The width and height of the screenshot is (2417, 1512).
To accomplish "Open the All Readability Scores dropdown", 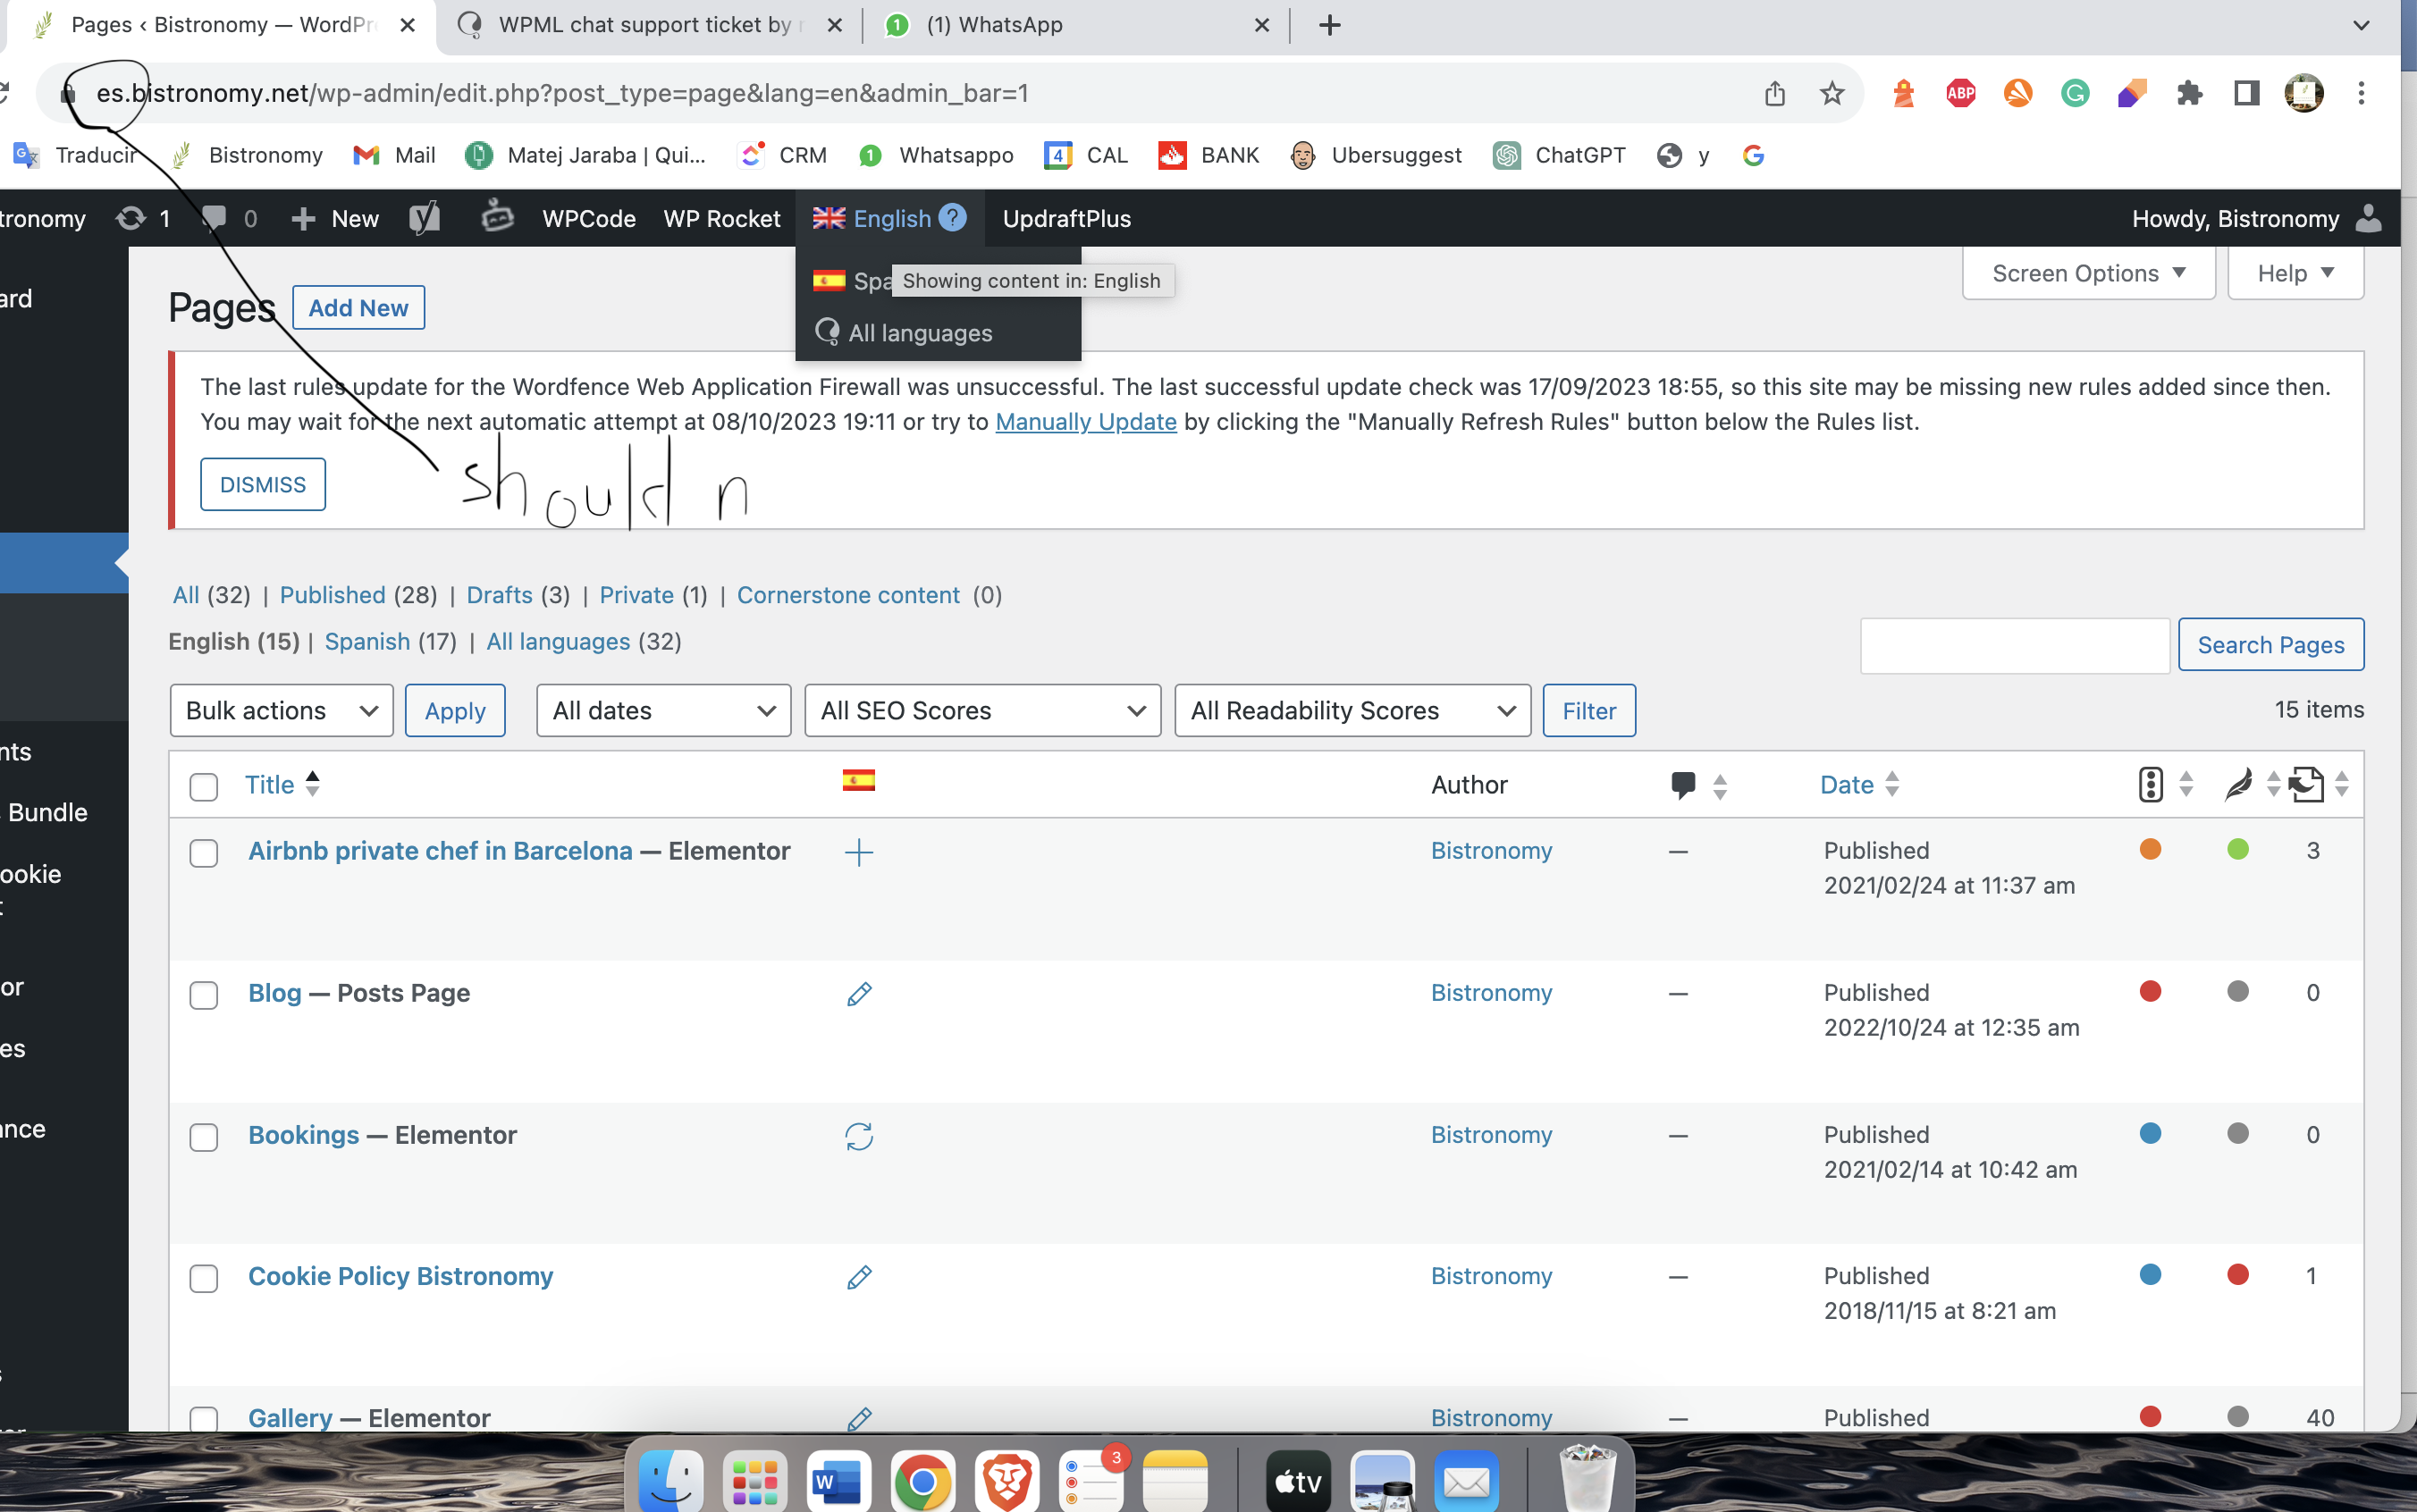I will (1352, 710).
